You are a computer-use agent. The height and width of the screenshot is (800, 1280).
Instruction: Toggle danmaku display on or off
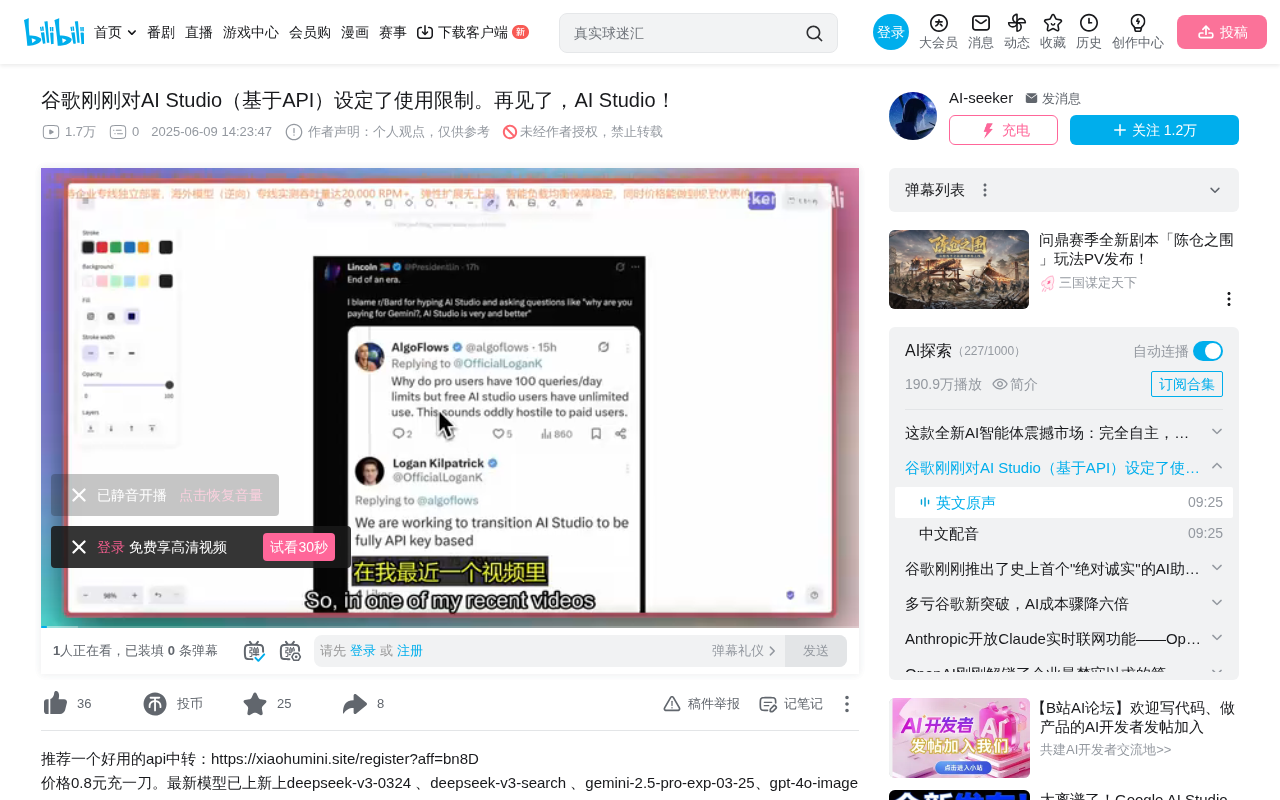(254, 651)
